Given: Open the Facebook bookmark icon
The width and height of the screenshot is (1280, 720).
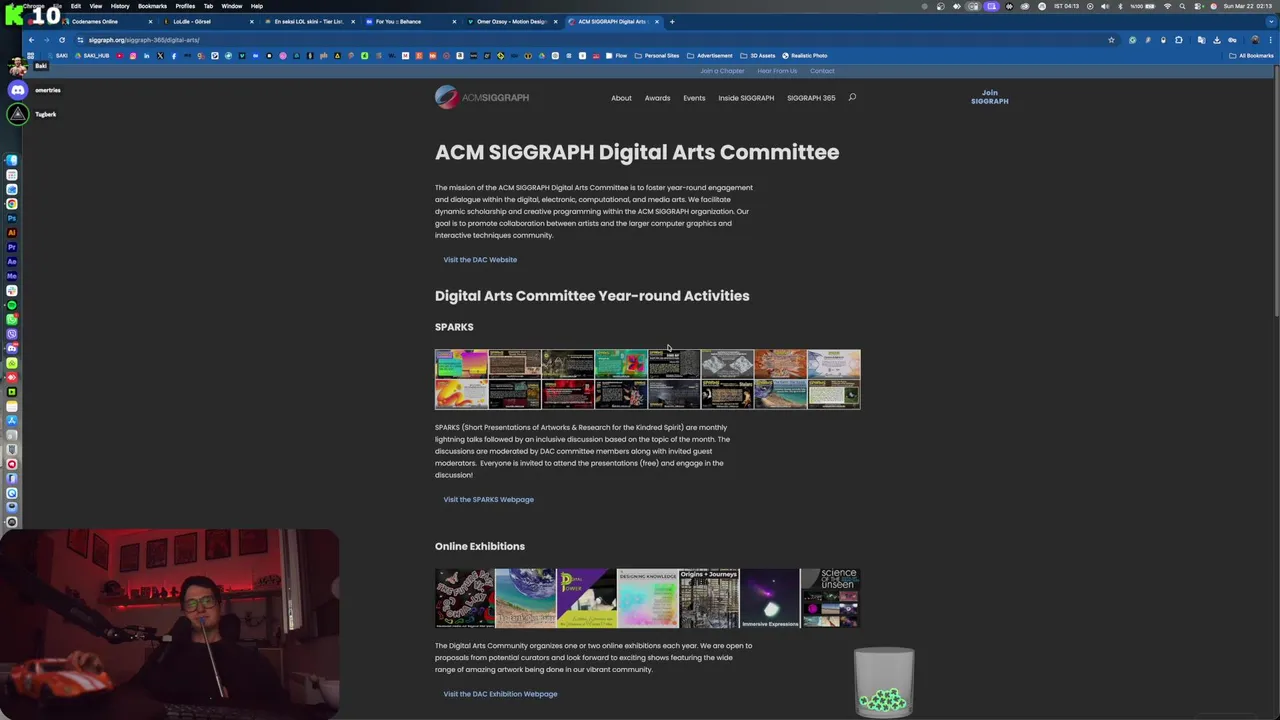Looking at the screenshot, I should pyautogui.click(x=173, y=55).
